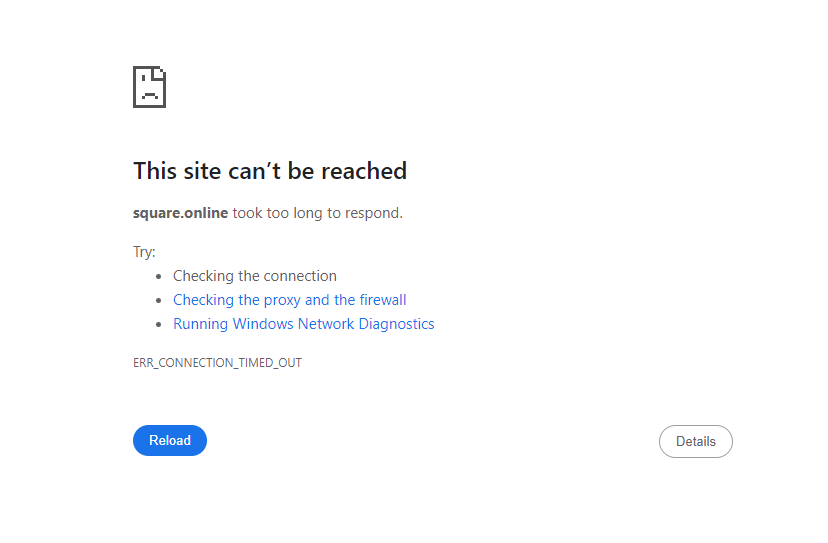Click the bold square.online domain name
The height and width of the screenshot is (543, 828).
click(180, 213)
